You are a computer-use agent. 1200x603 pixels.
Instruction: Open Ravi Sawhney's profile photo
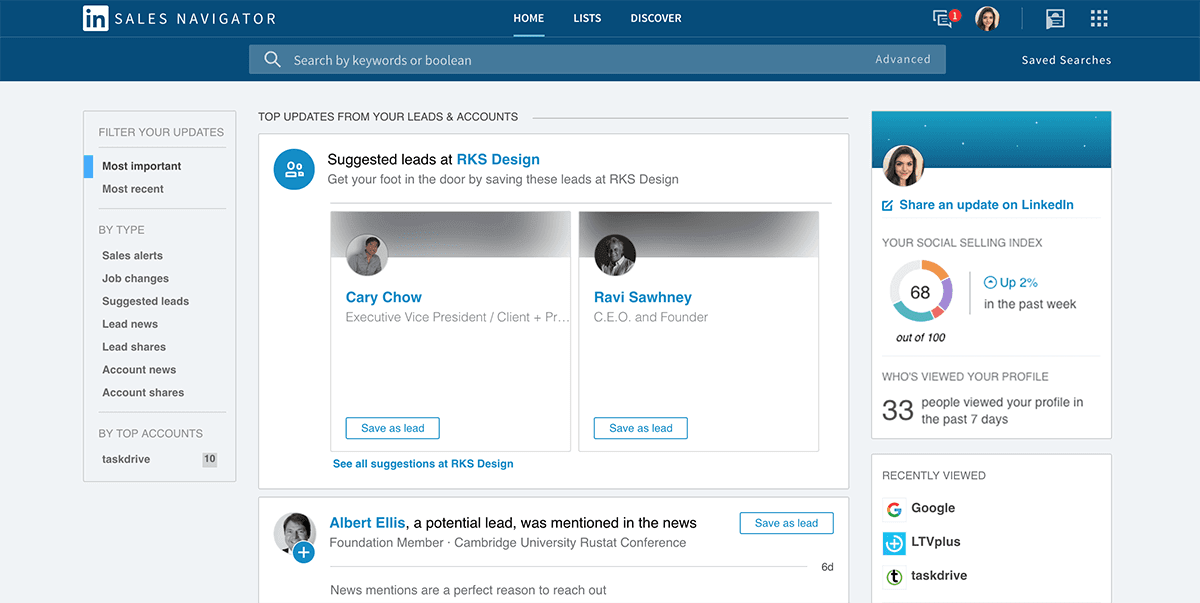[614, 255]
